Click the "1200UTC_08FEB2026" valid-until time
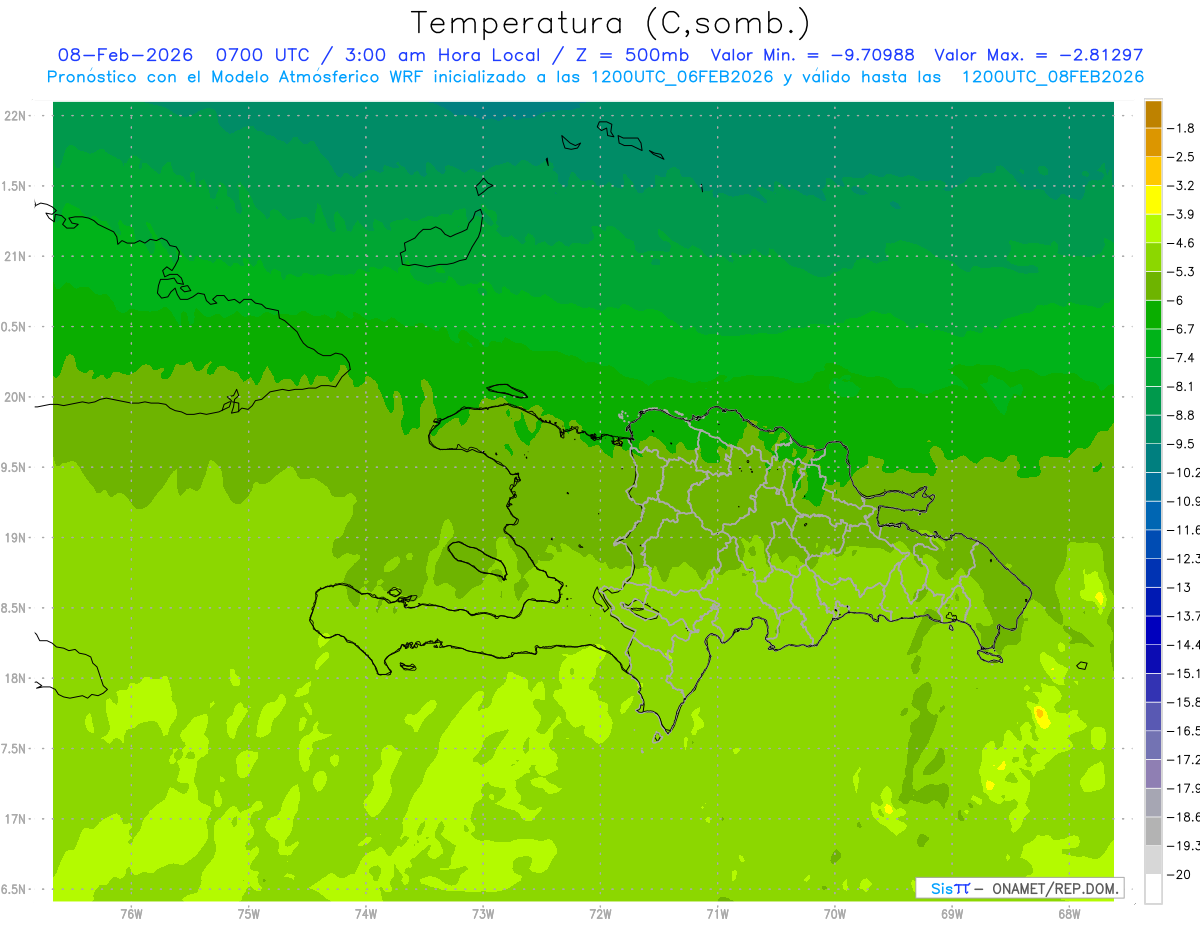 click(1052, 77)
